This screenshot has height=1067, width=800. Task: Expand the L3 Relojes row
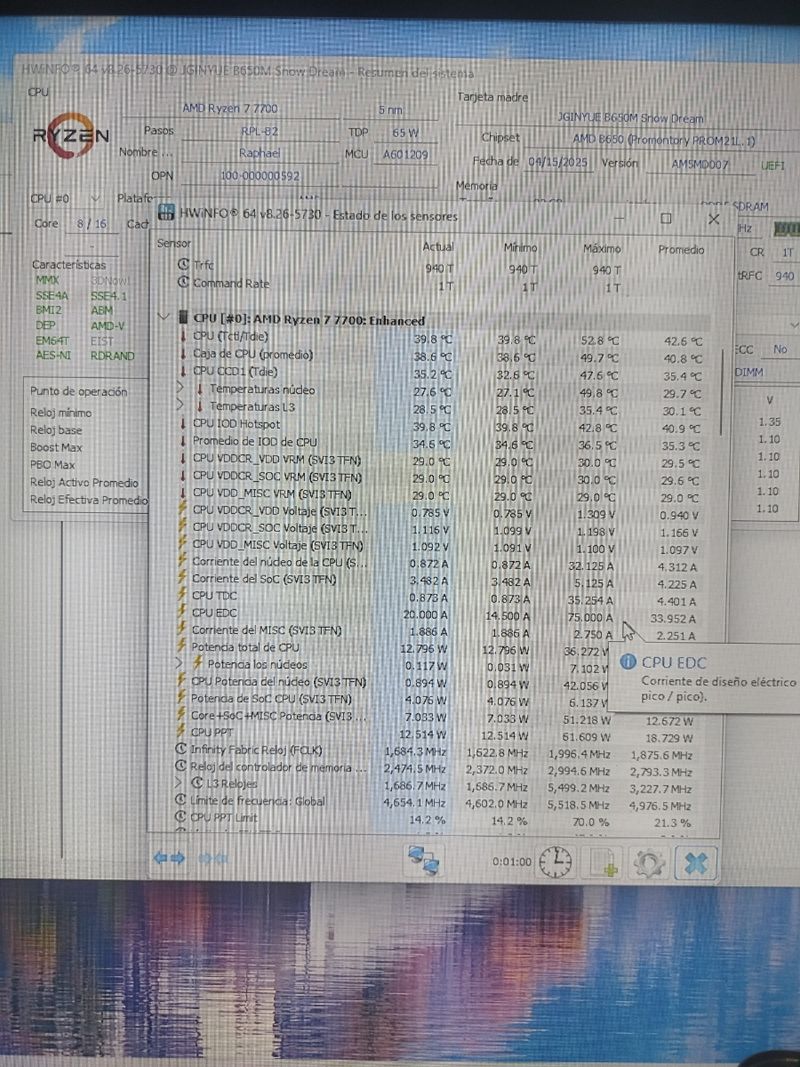(179, 783)
